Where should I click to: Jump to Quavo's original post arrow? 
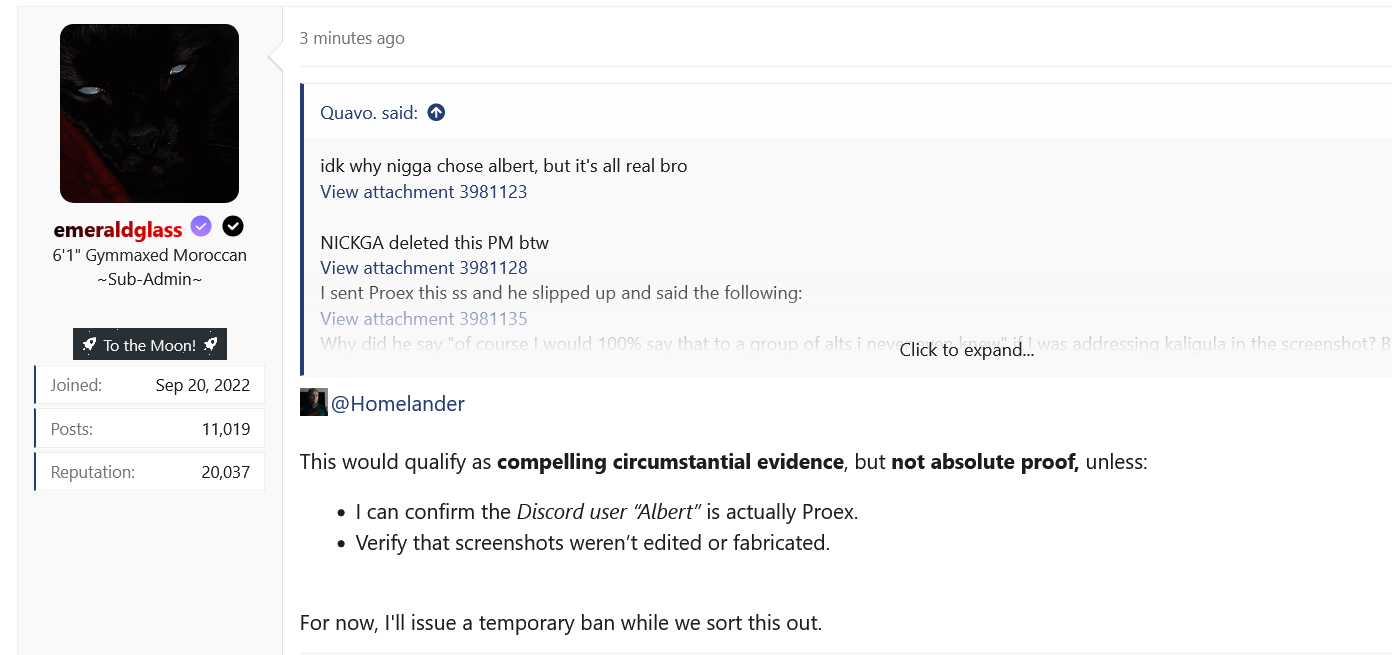click(x=436, y=113)
